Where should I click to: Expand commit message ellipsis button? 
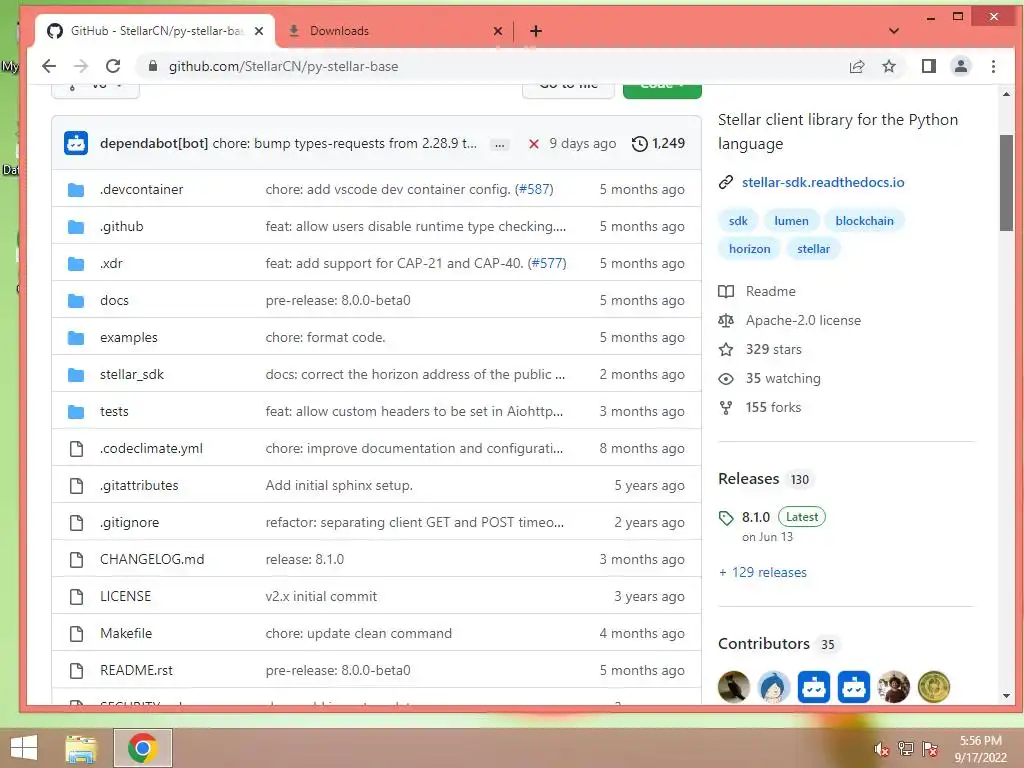pyautogui.click(x=500, y=144)
